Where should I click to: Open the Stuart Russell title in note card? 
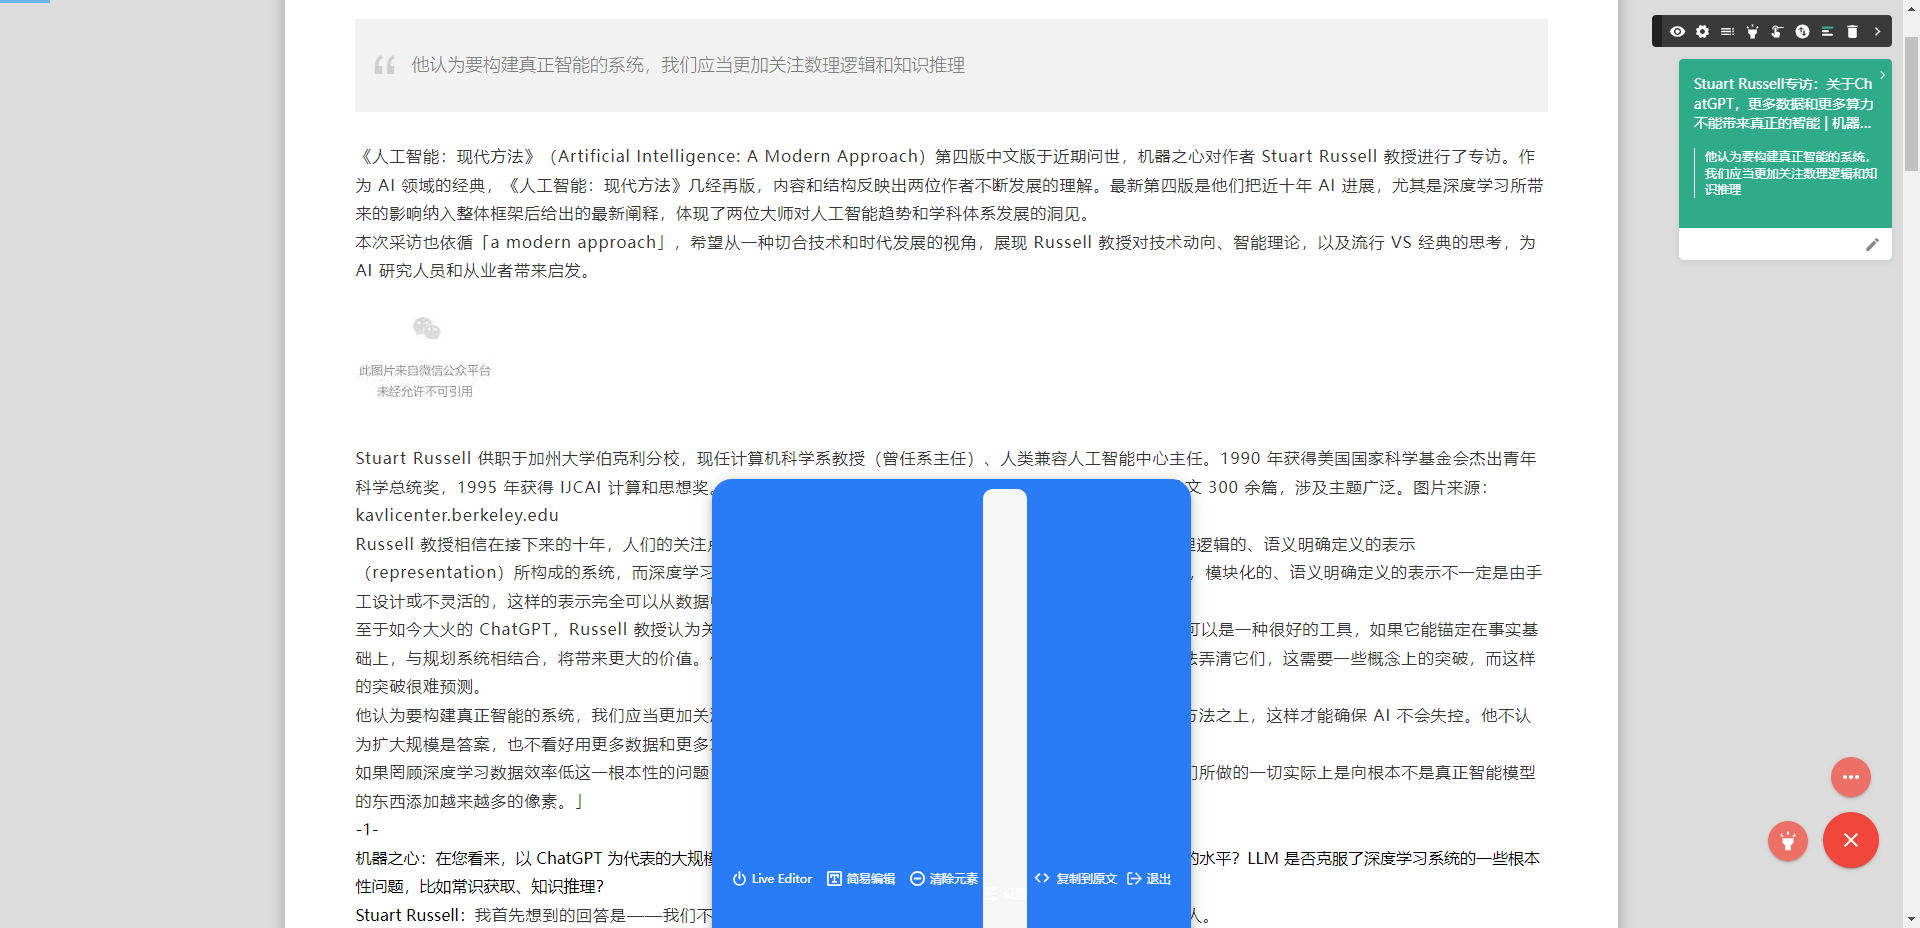pyautogui.click(x=1783, y=104)
